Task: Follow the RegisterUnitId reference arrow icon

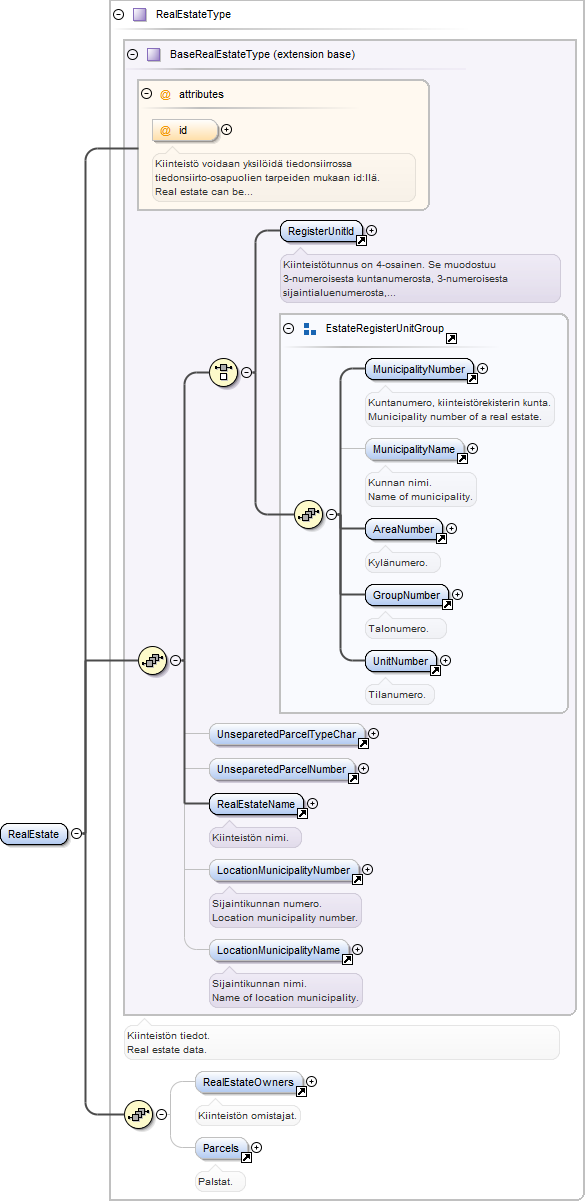Action: [361, 241]
